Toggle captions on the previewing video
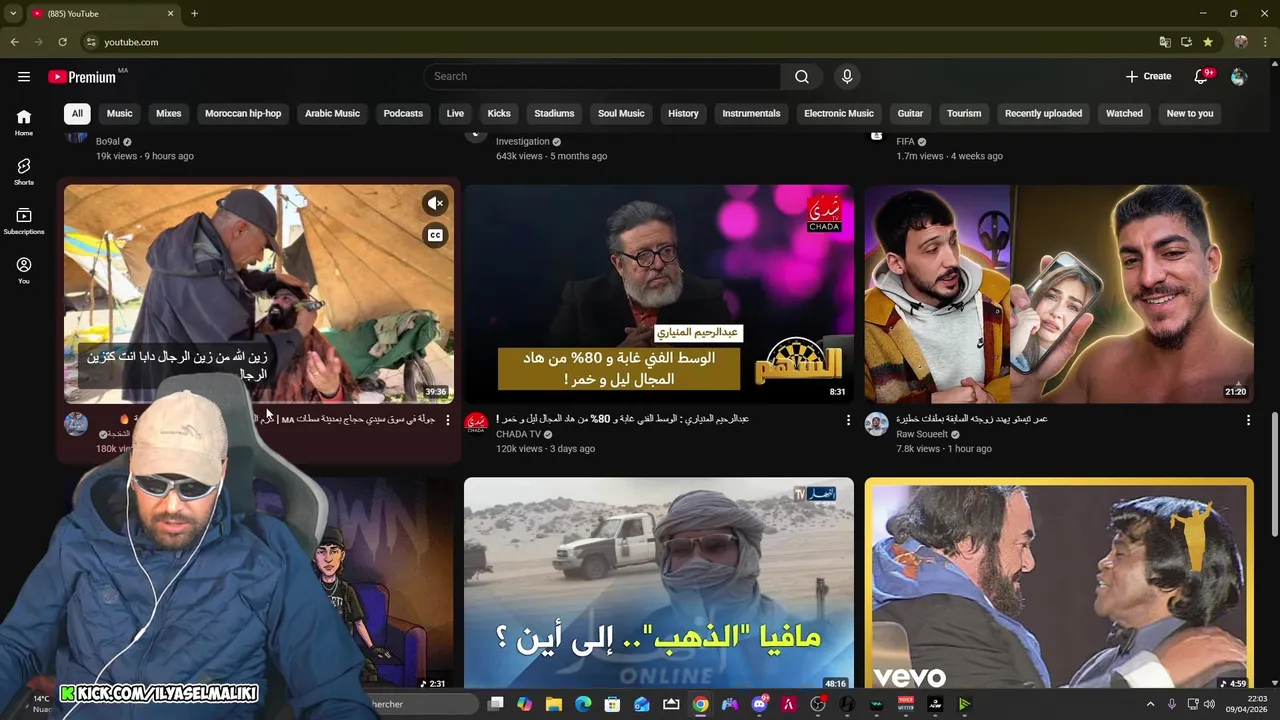 pos(435,236)
